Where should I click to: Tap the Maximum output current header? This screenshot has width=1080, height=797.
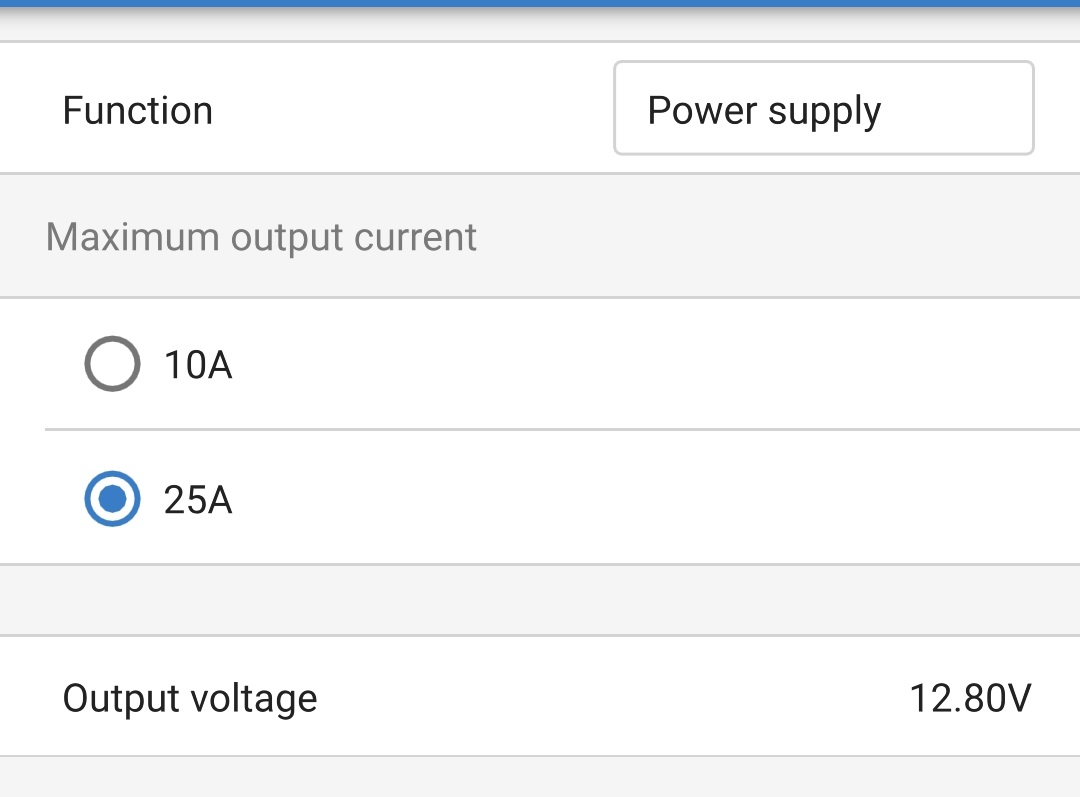(261, 236)
